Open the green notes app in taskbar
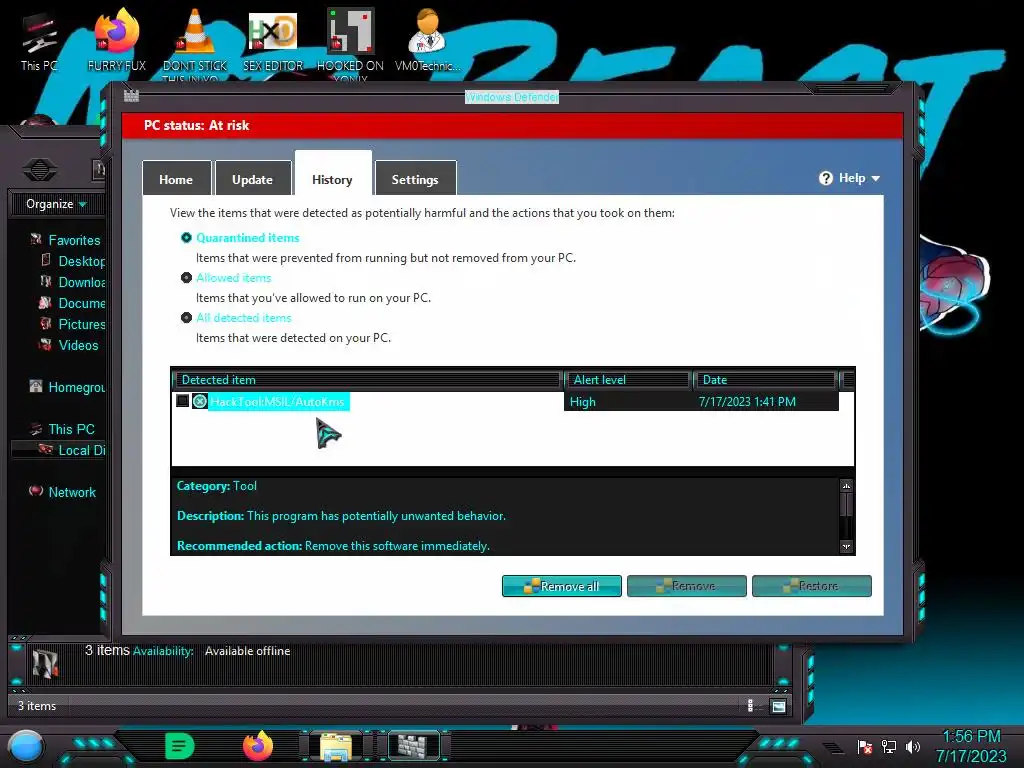The height and width of the screenshot is (768, 1024). 180,746
